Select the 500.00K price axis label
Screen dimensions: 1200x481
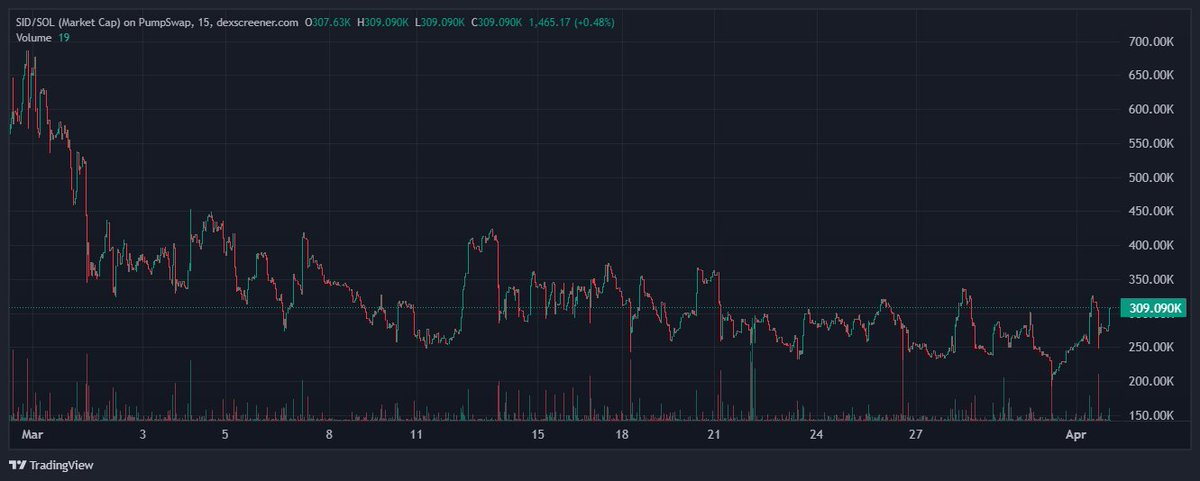(1149, 178)
